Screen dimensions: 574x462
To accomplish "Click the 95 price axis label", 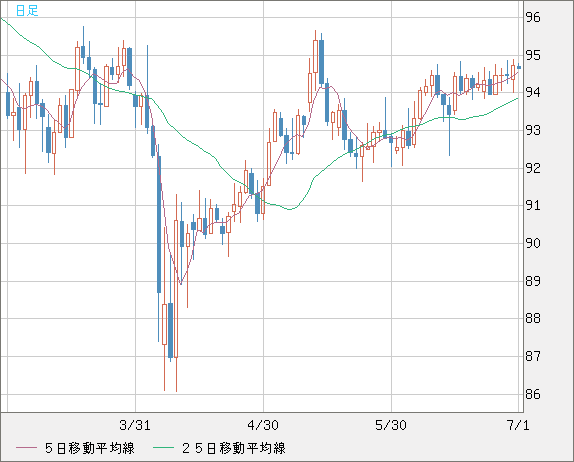I will (533, 55).
